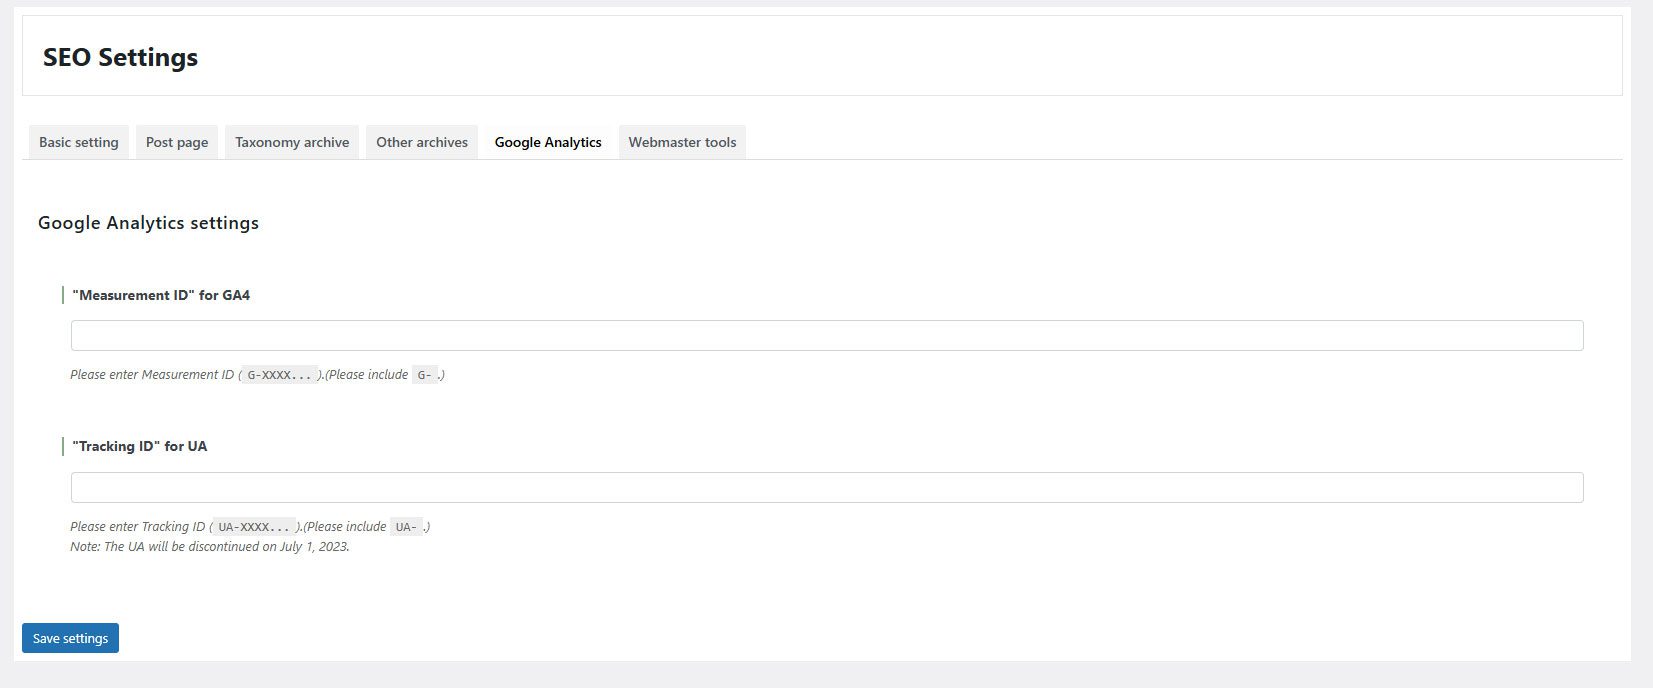Click the UA discontinued July 1, 2023 note
The image size is (1653, 688).
210,547
